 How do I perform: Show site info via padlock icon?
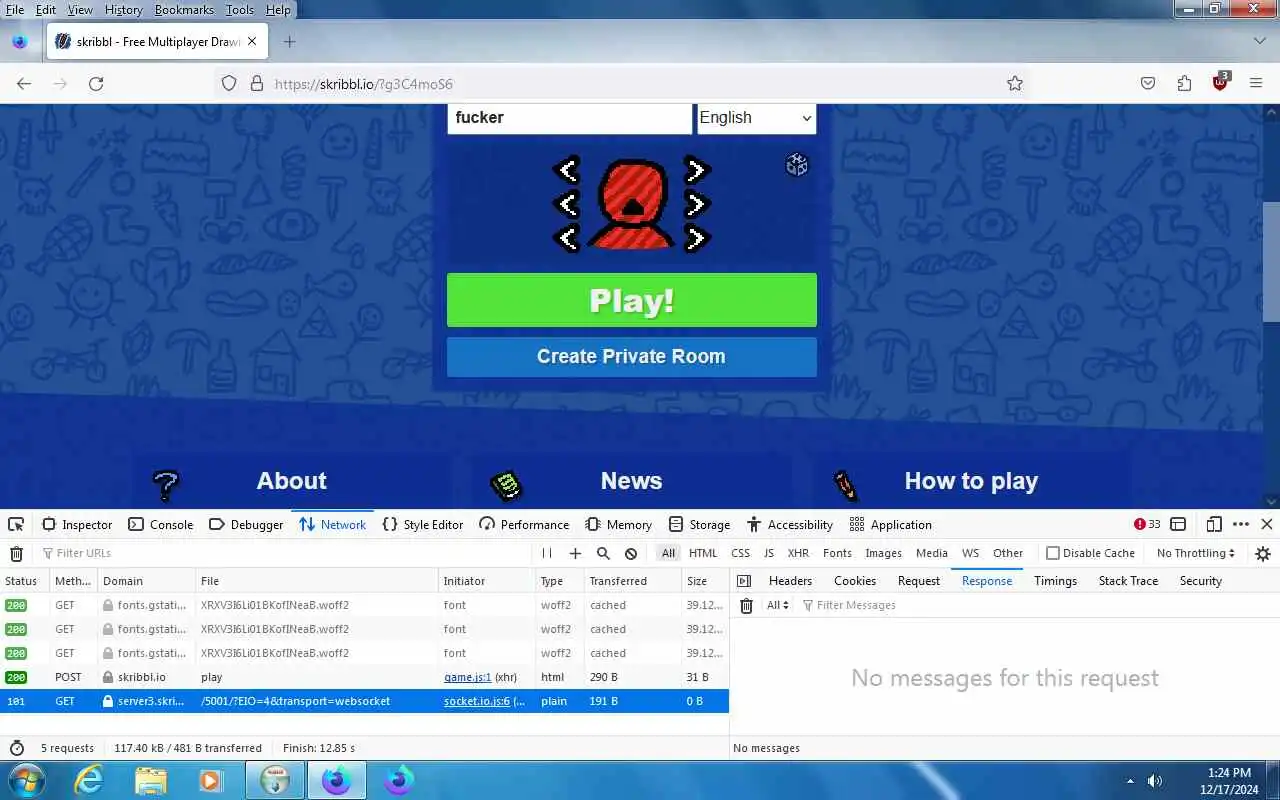click(x=256, y=84)
